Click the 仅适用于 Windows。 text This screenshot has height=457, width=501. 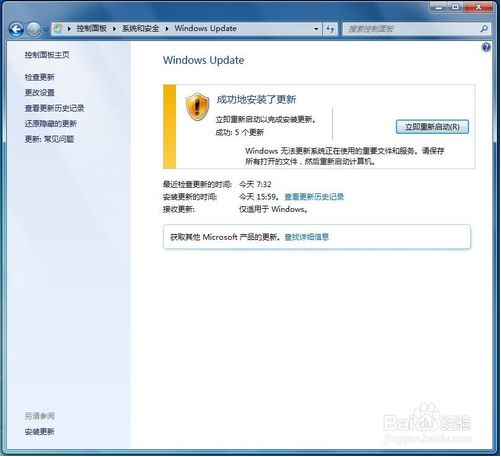pos(273,209)
